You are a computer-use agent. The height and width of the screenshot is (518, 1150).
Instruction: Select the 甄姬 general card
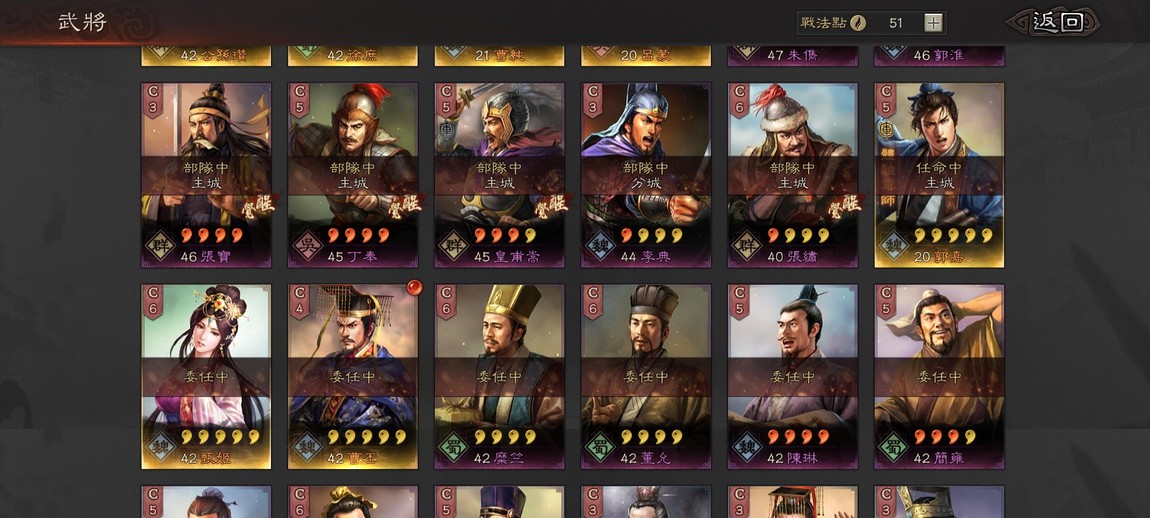tap(206, 377)
